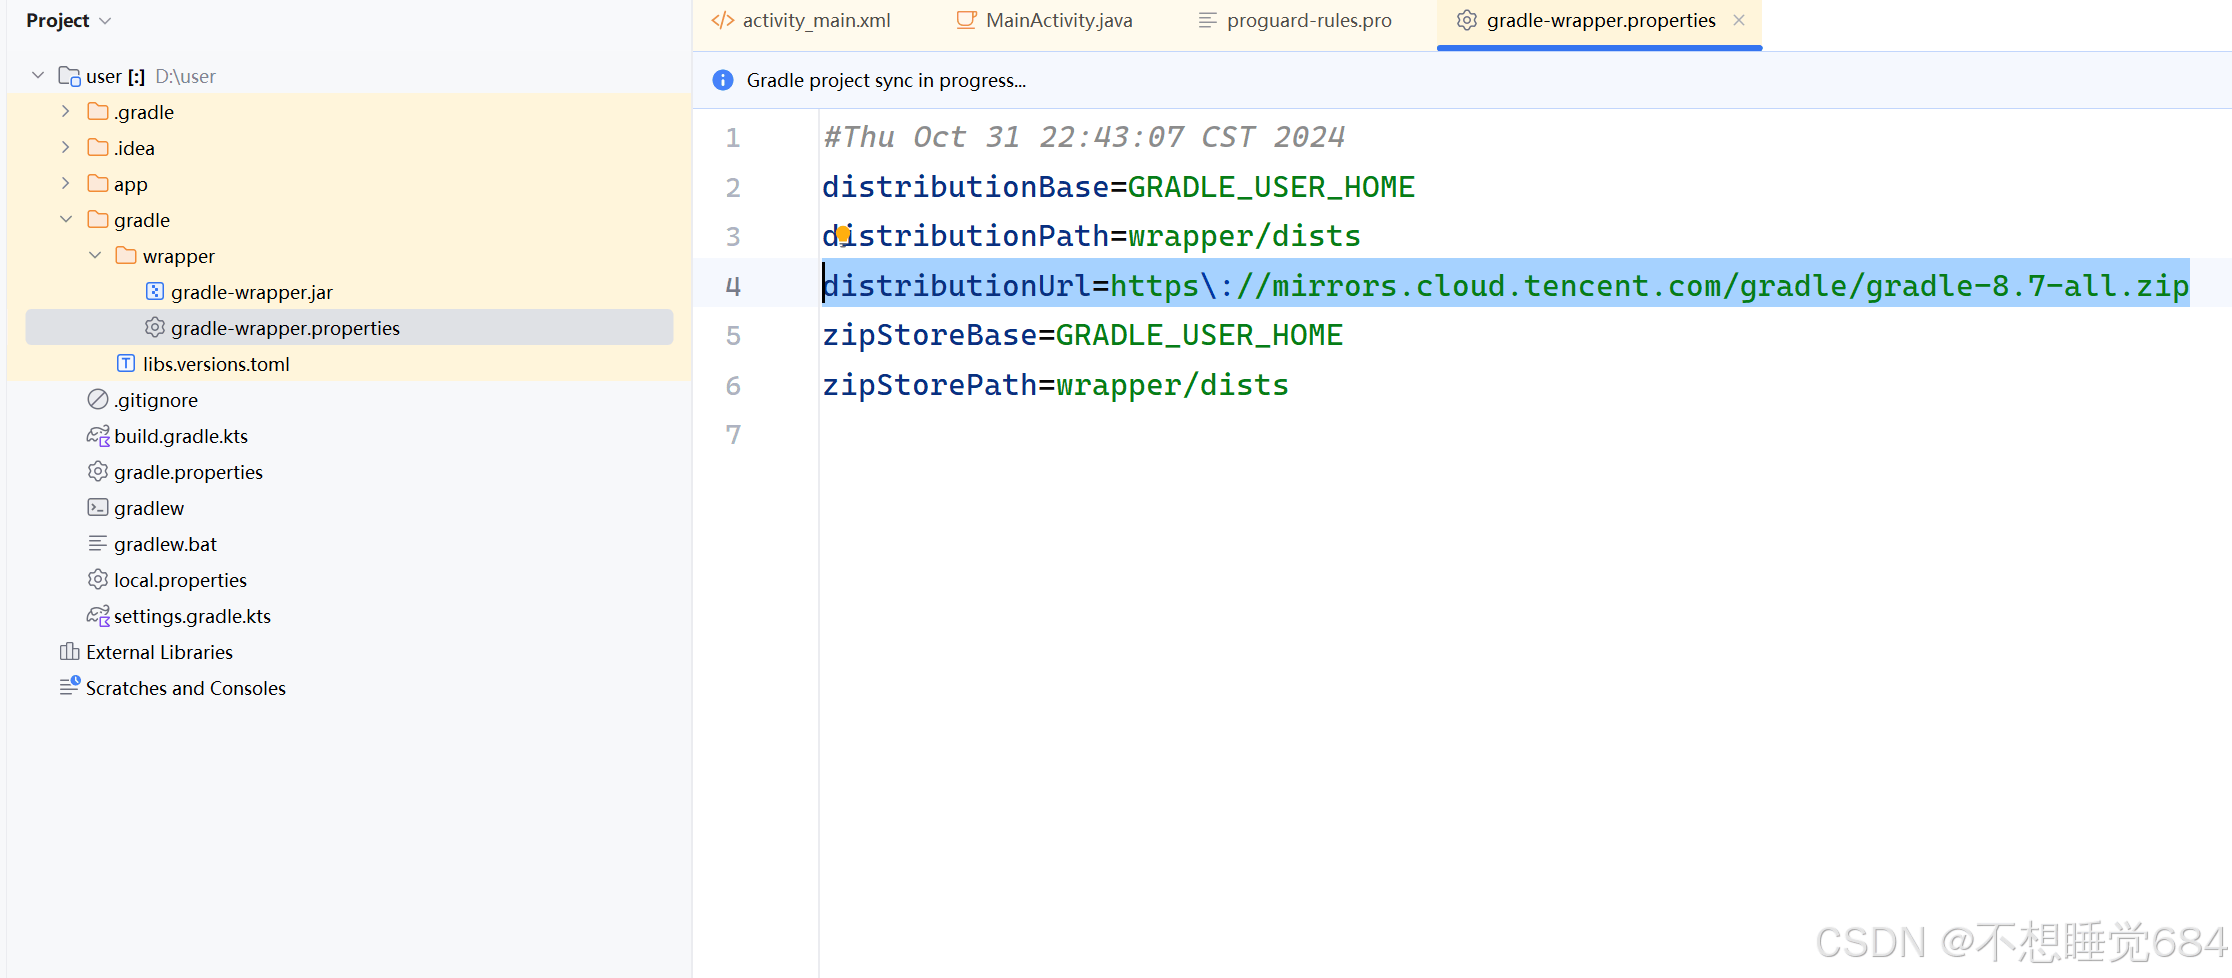Close the gradle-wrapper.properties tab
The image size is (2232, 978).
click(x=1739, y=21)
